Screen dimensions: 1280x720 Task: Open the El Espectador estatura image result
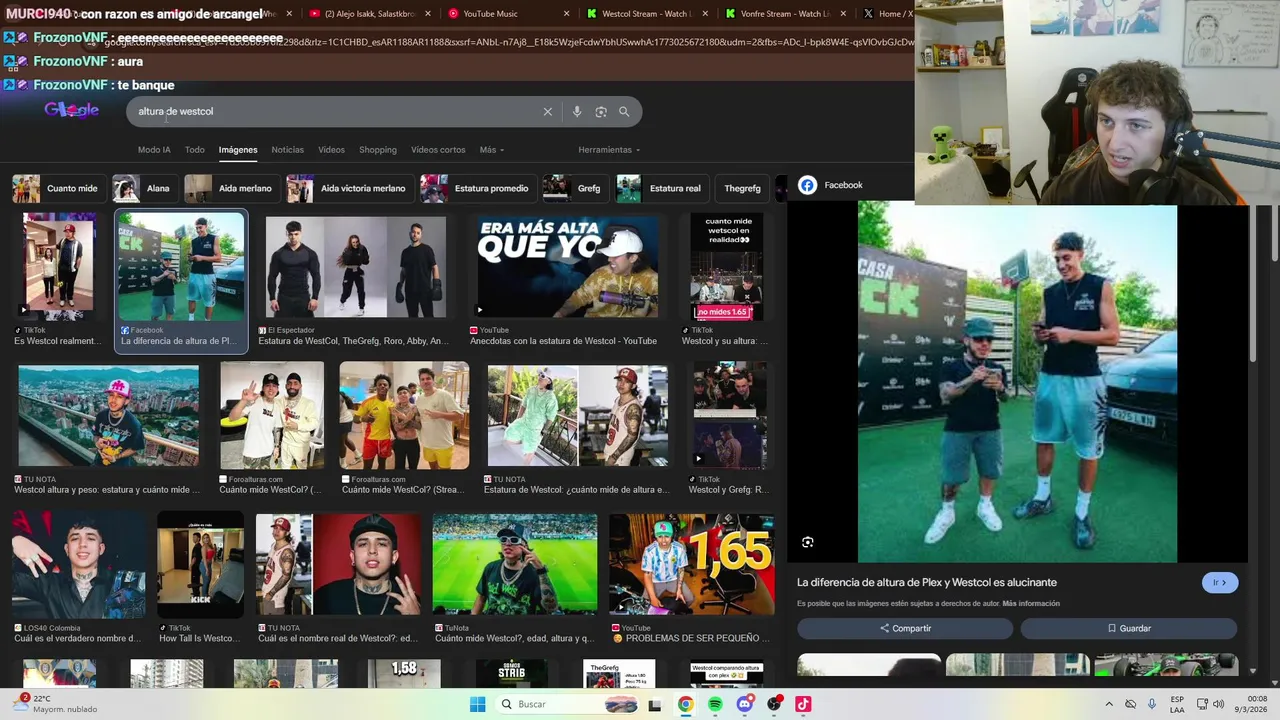(x=356, y=267)
